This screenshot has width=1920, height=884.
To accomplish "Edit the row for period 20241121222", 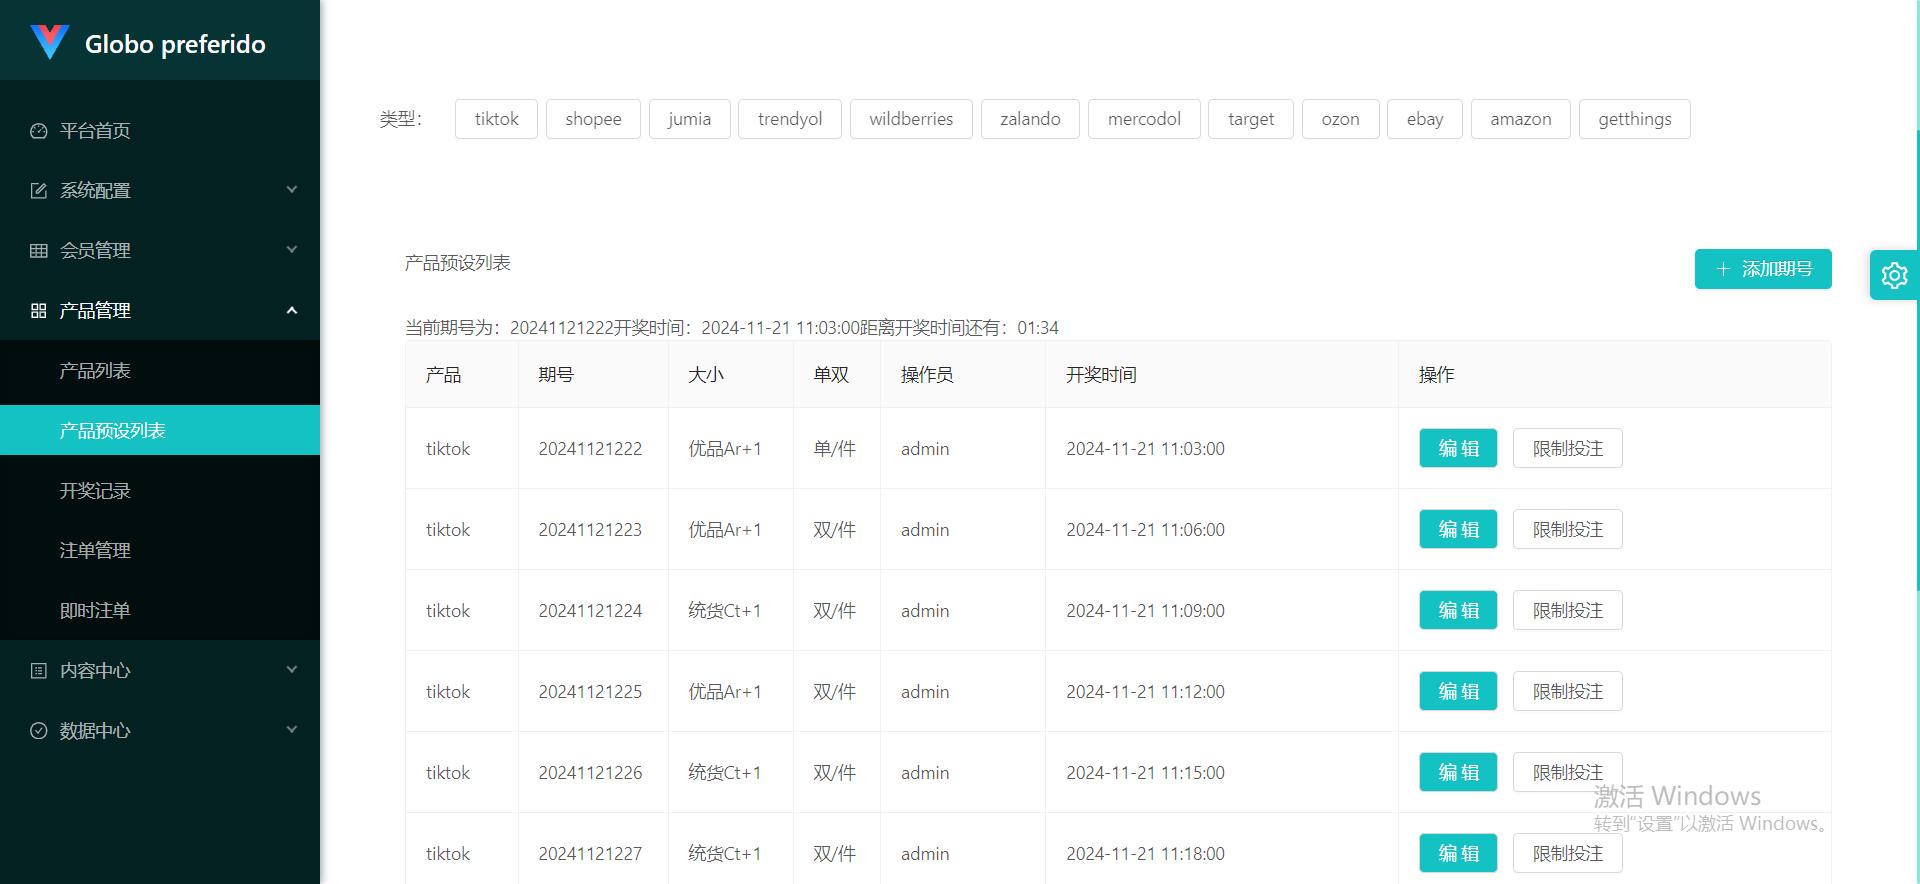I will pyautogui.click(x=1458, y=448).
